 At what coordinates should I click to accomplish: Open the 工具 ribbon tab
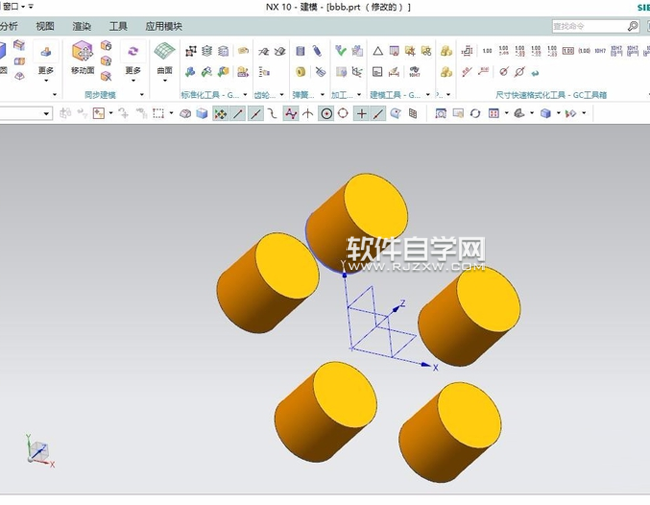118,26
